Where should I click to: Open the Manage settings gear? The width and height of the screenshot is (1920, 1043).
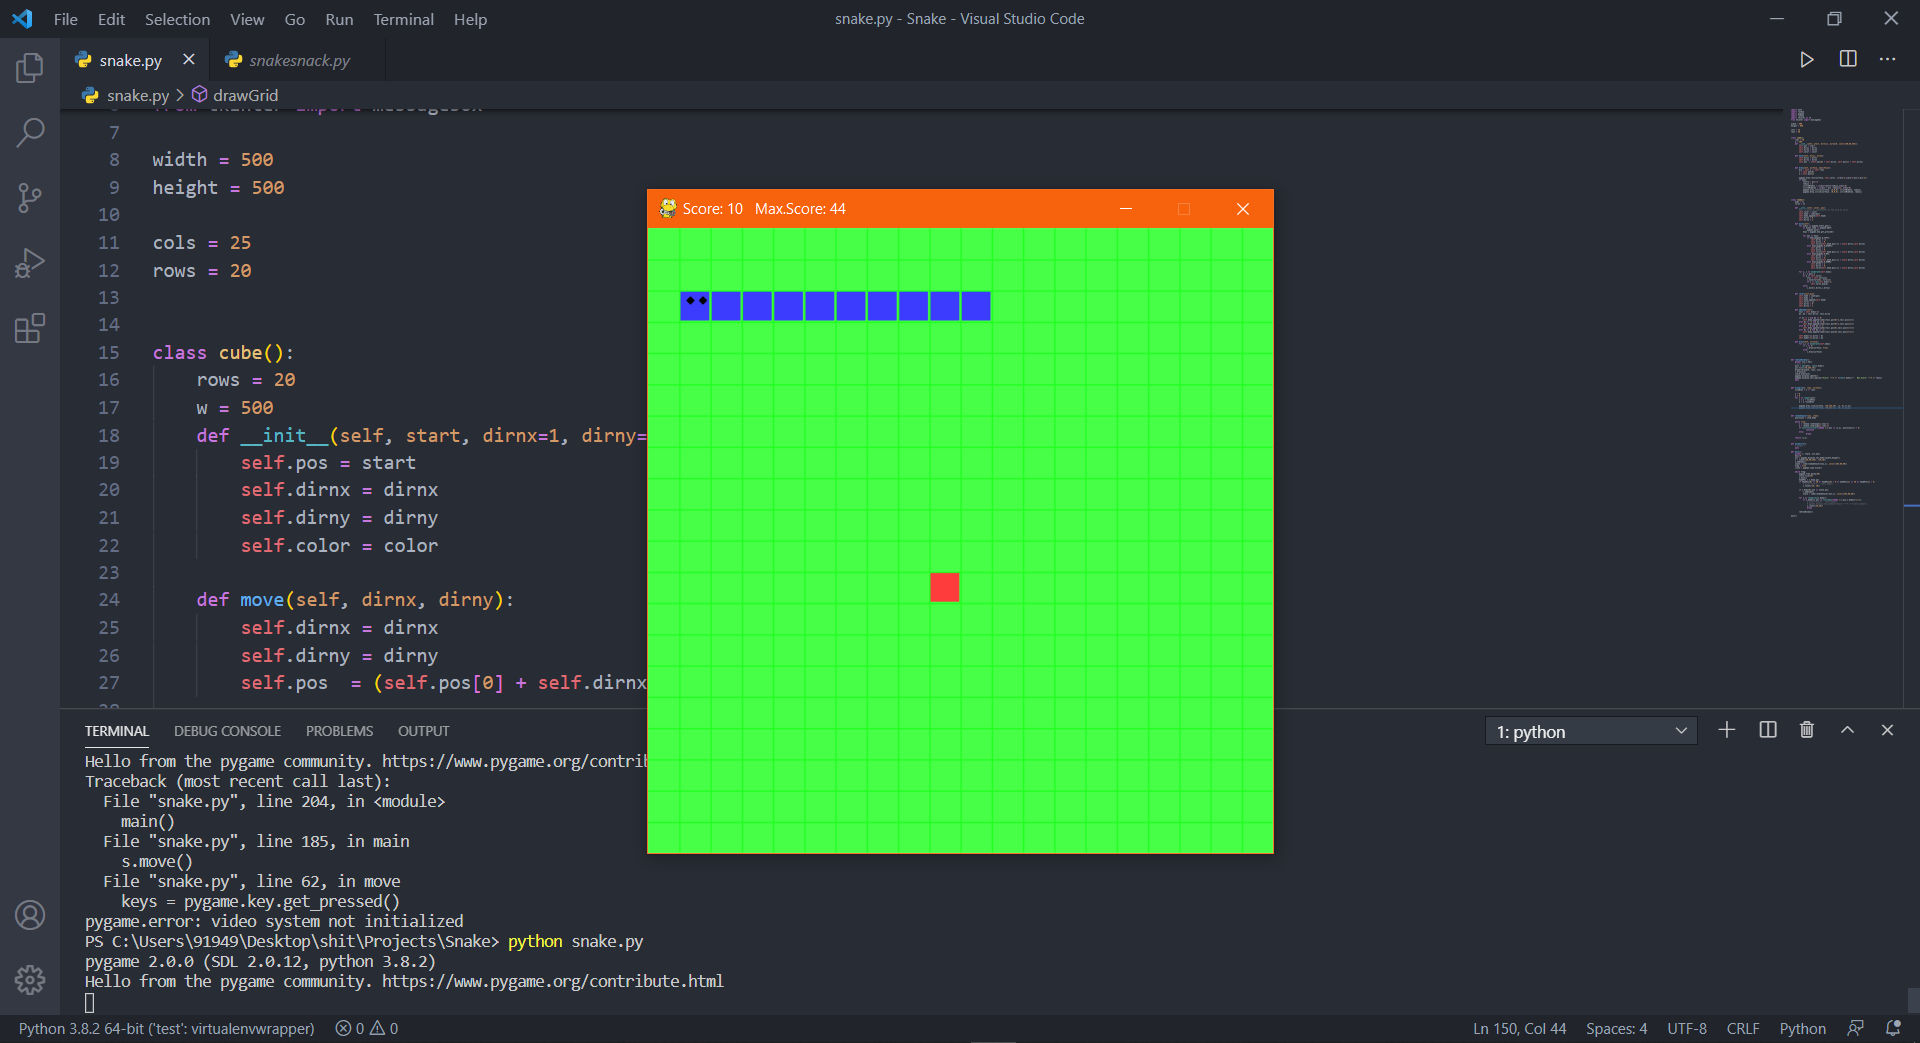[30, 979]
